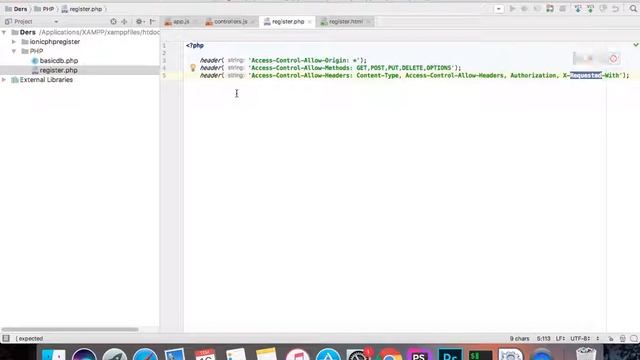Click the Project panel horizontal scrollbar
The height and width of the screenshot is (360, 640).
coord(70,329)
